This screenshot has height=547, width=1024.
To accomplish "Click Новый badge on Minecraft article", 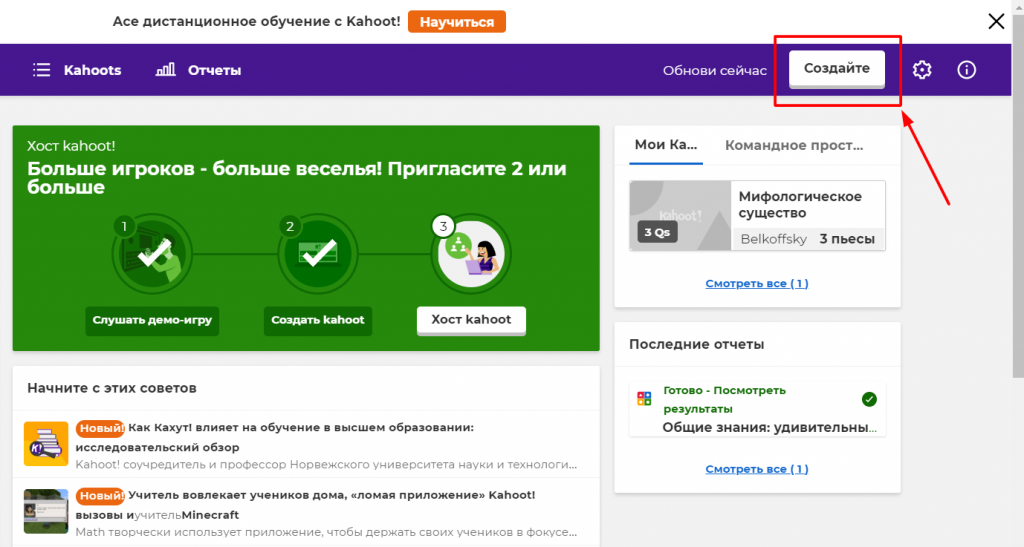I will click(x=100, y=496).
